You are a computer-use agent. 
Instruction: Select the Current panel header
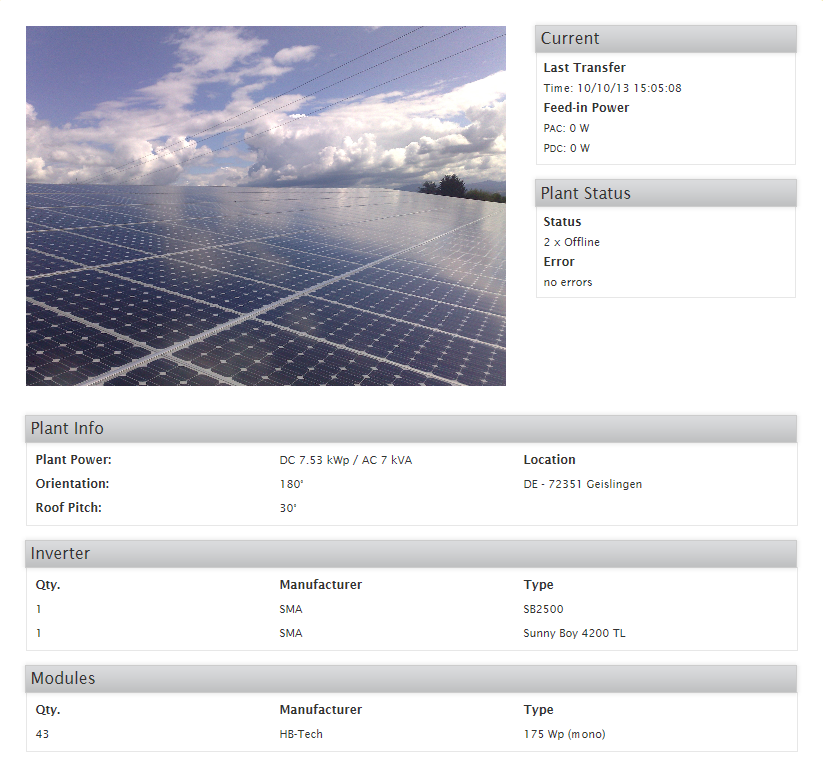click(666, 38)
